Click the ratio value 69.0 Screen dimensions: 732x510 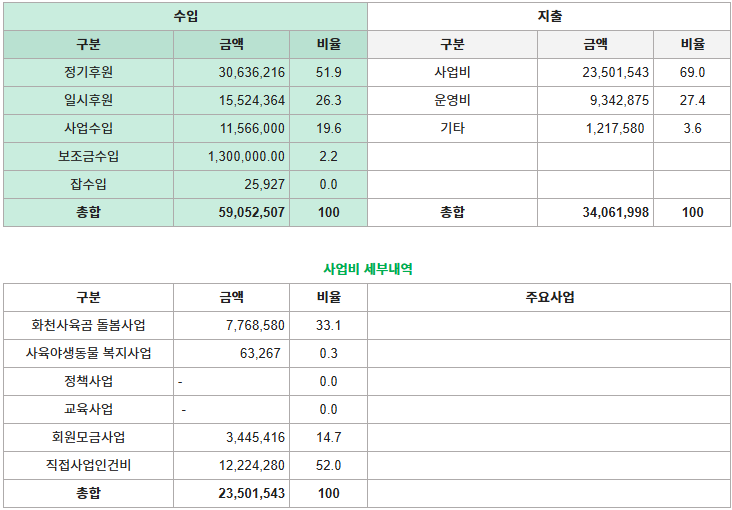pos(692,72)
